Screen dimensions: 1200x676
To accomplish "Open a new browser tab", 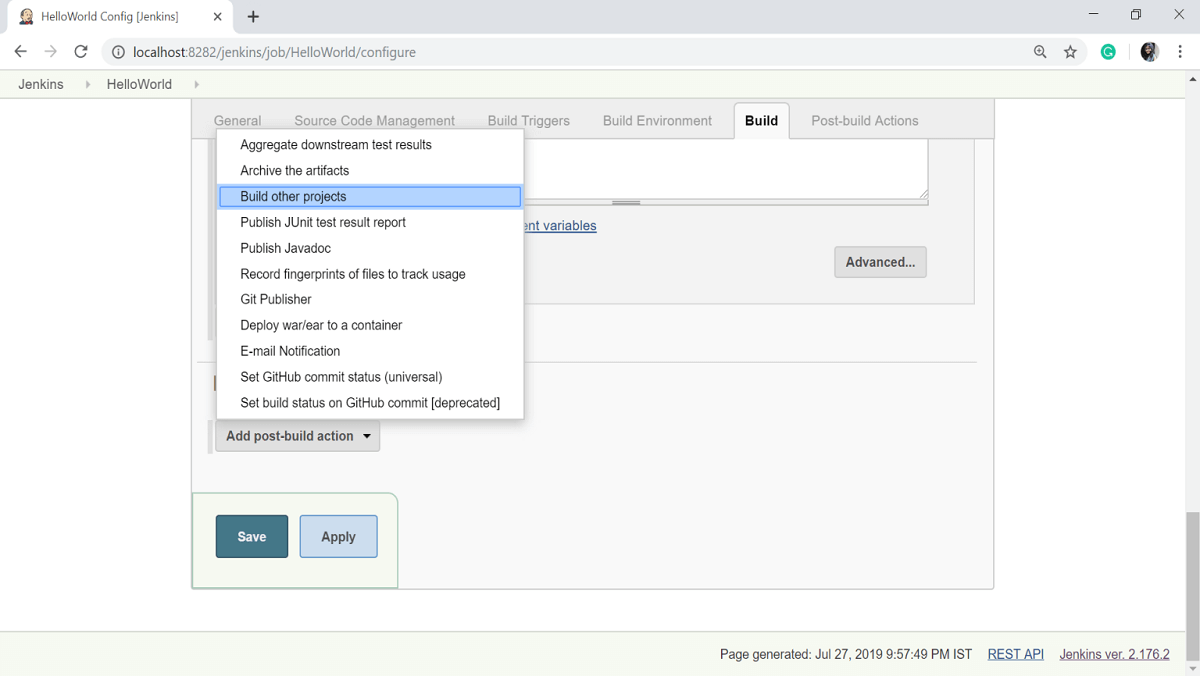I will (253, 17).
